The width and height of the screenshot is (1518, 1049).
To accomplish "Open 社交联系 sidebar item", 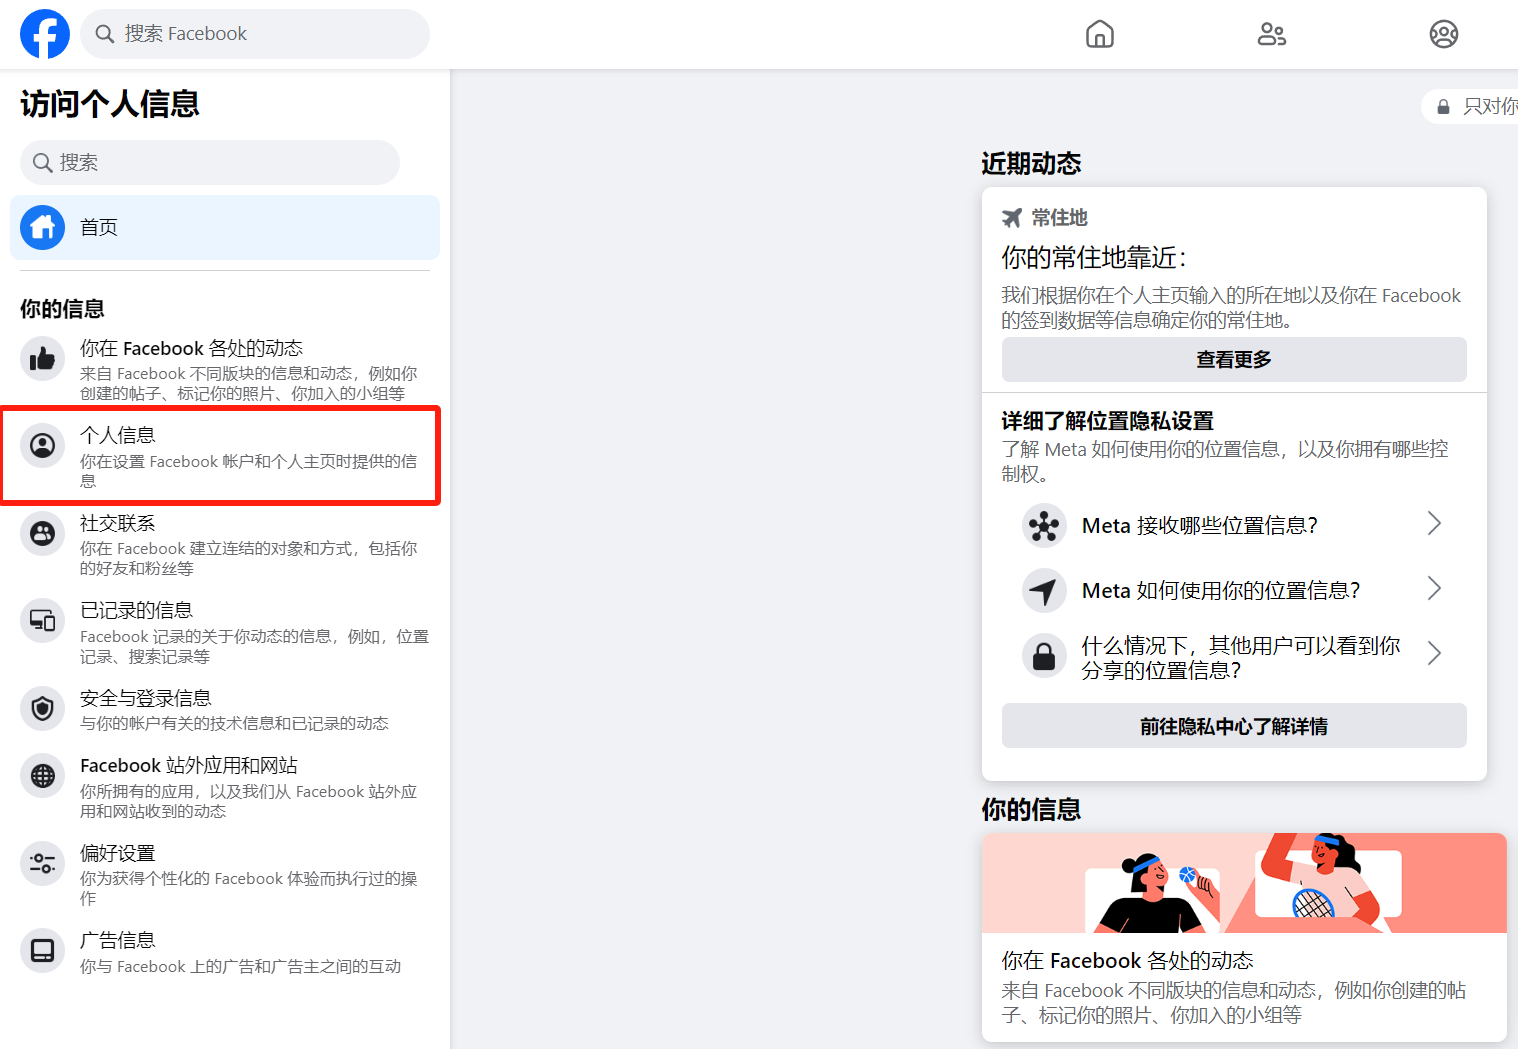I will coord(225,544).
